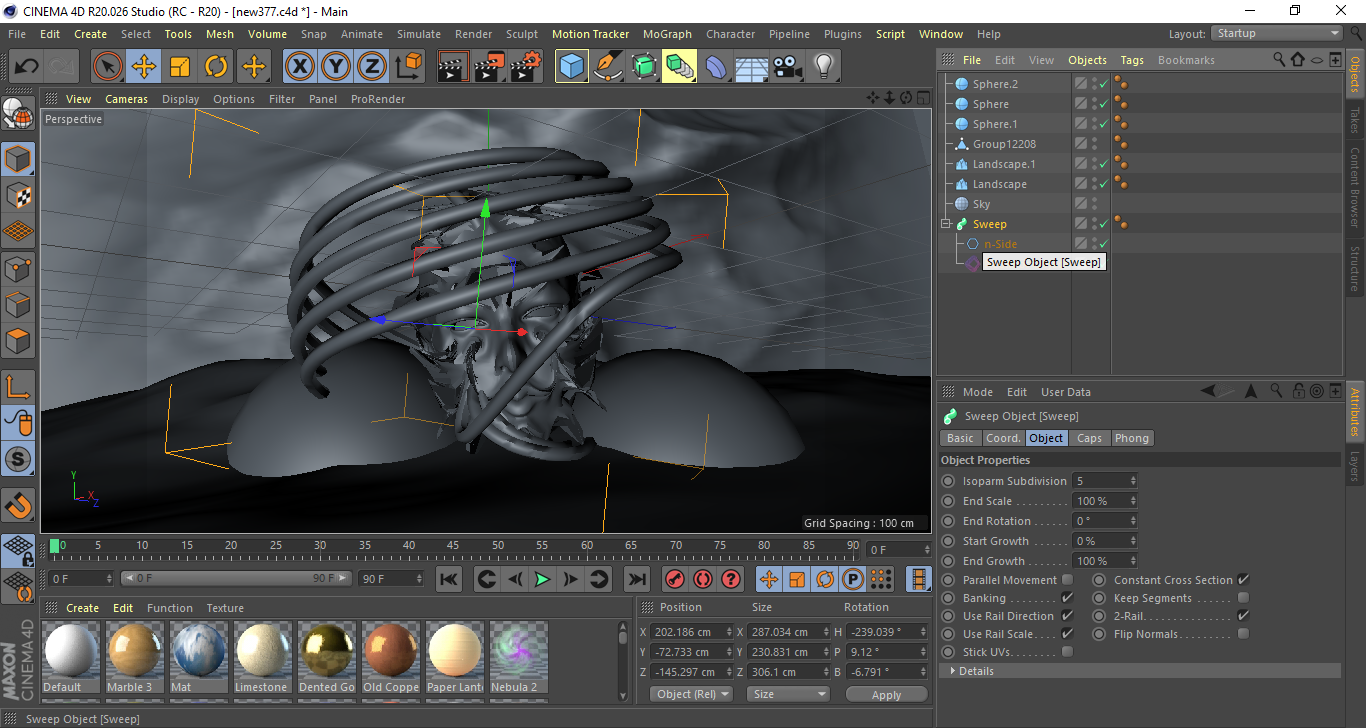Toggle Z axis lock
The image size is (1366, 728).
(372, 67)
